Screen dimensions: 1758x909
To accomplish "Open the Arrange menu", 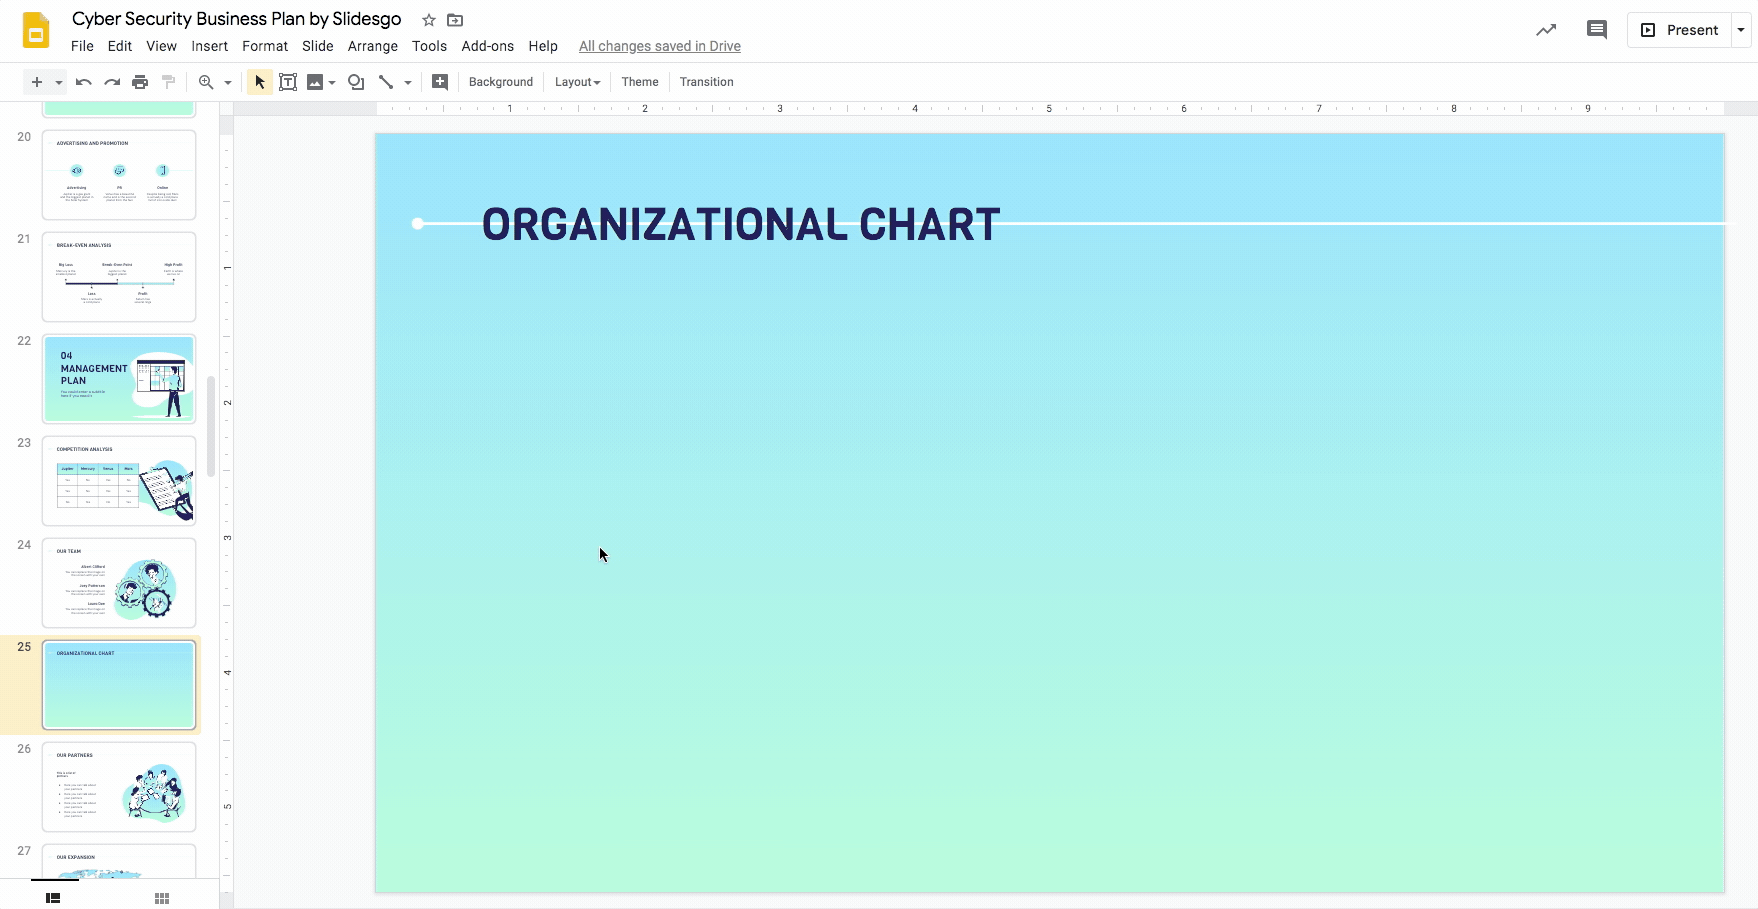I will tap(372, 46).
